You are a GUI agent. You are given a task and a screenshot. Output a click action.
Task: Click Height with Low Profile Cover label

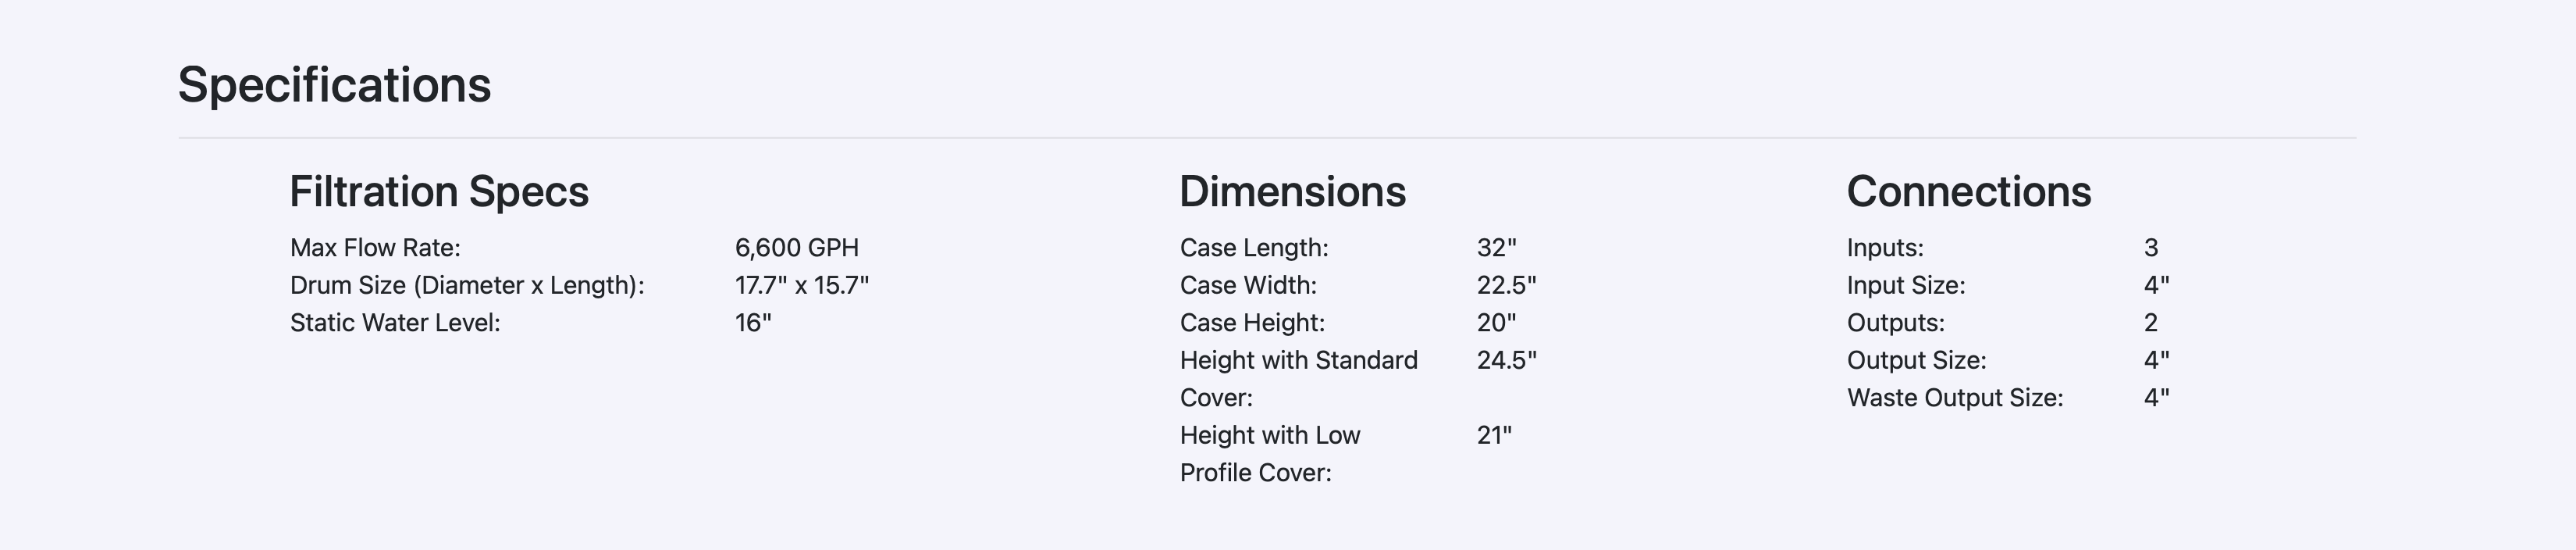pos(1270,454)
